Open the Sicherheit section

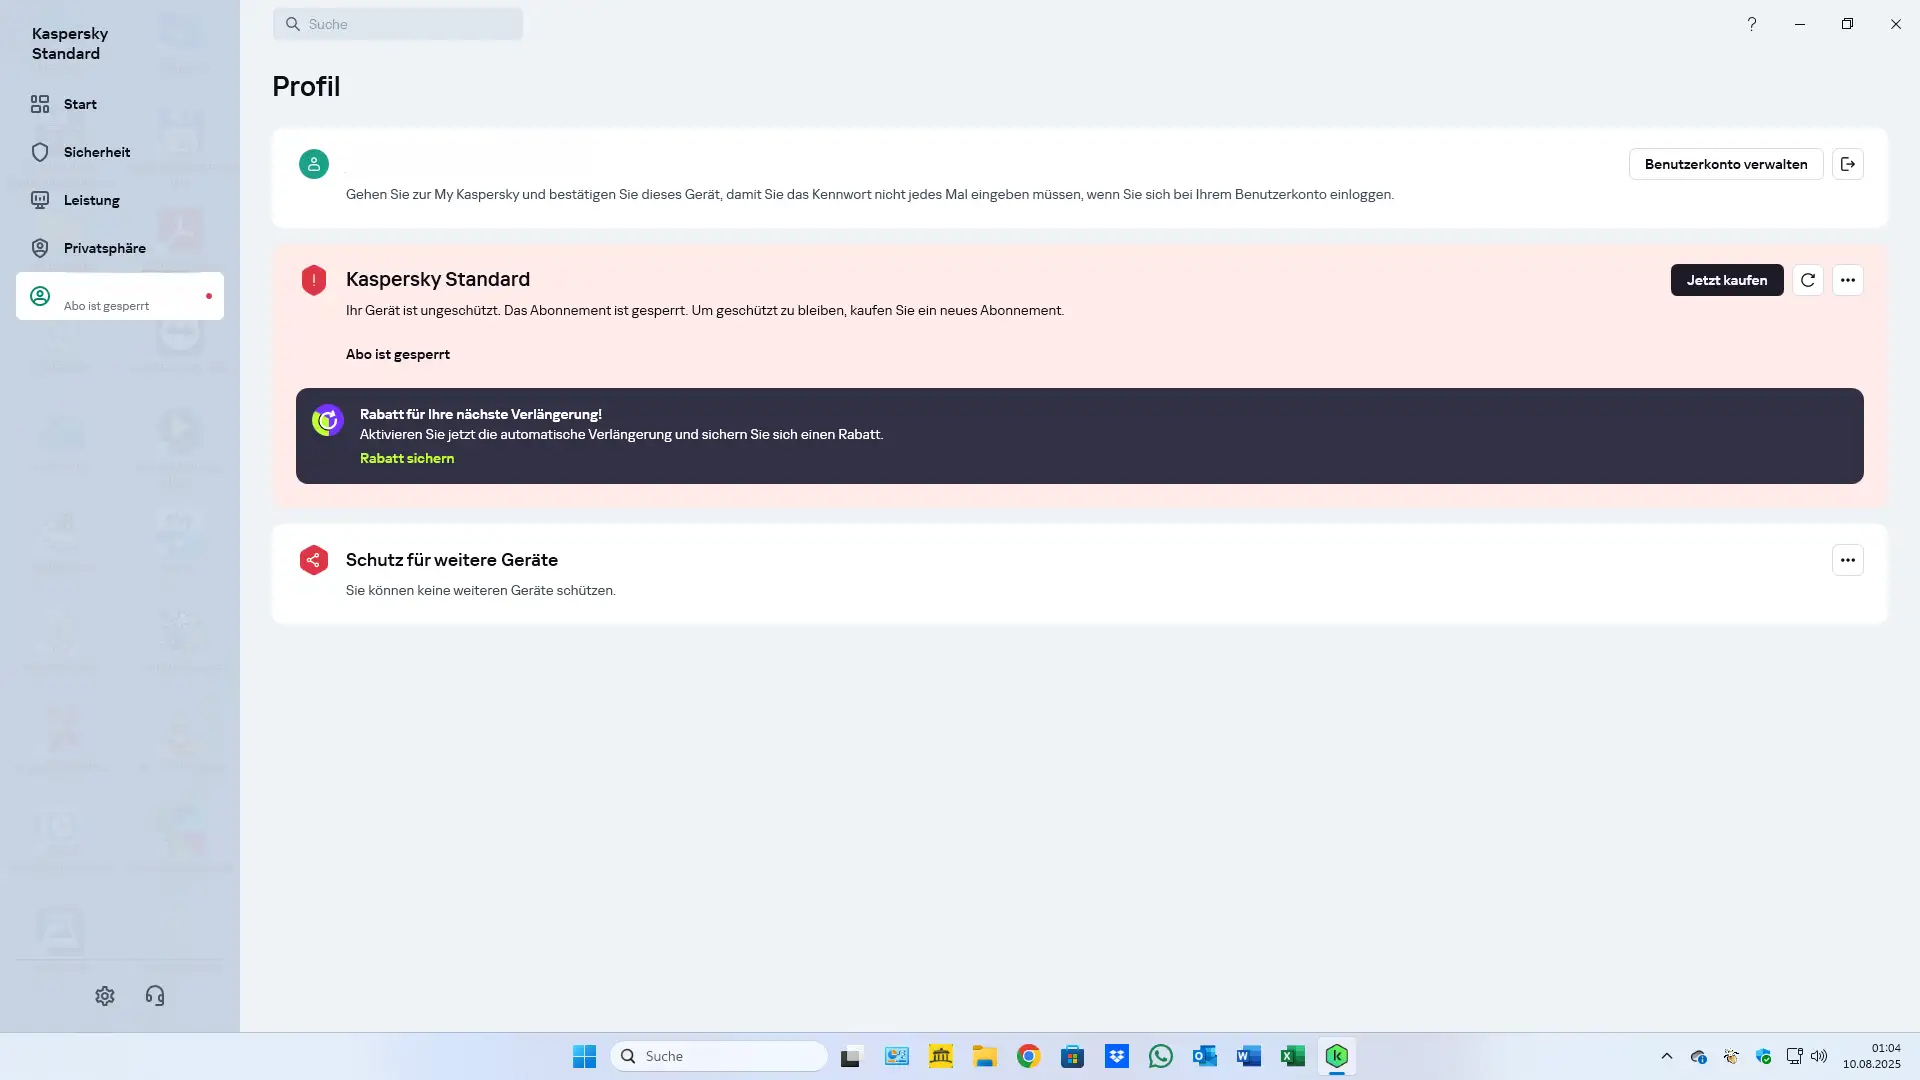tap(96, 152)
